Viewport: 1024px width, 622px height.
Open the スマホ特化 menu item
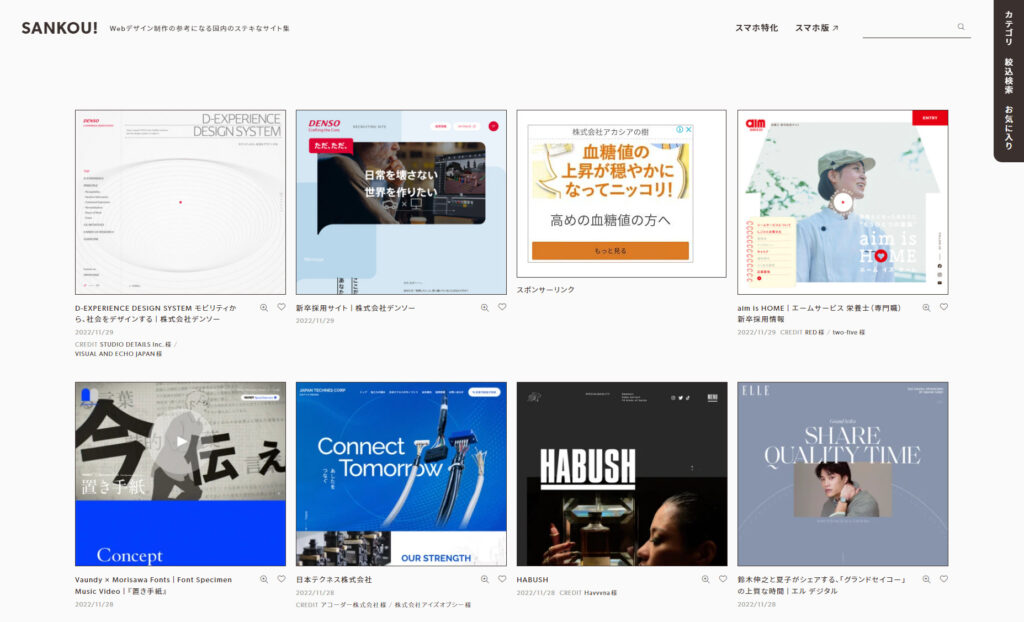(x=756, y=27)
